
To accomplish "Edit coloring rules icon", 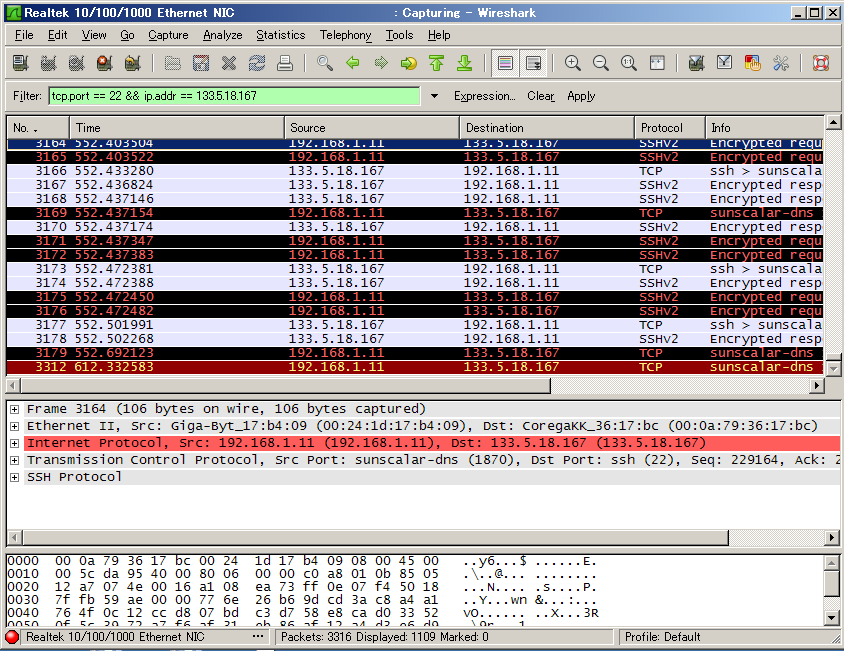I will pos(752,63).
